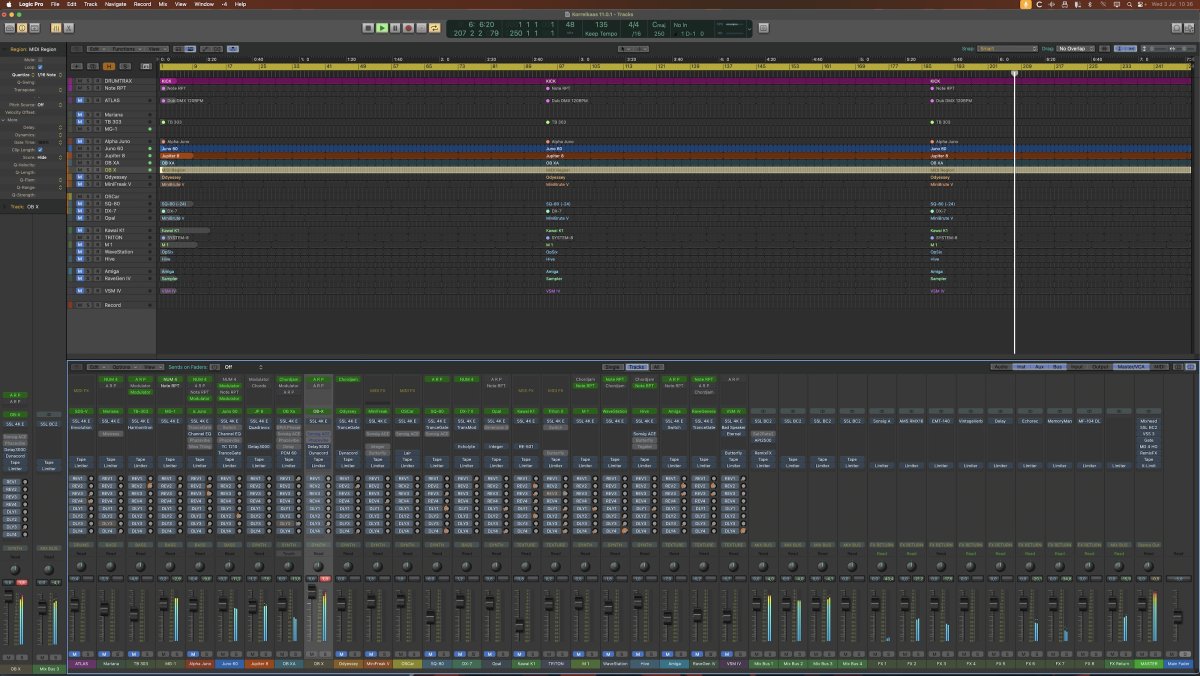This screenshot has width=1200, height=676.
Task: Click the Duplicate Track icon beside plus
Action: tap(92, 66)
